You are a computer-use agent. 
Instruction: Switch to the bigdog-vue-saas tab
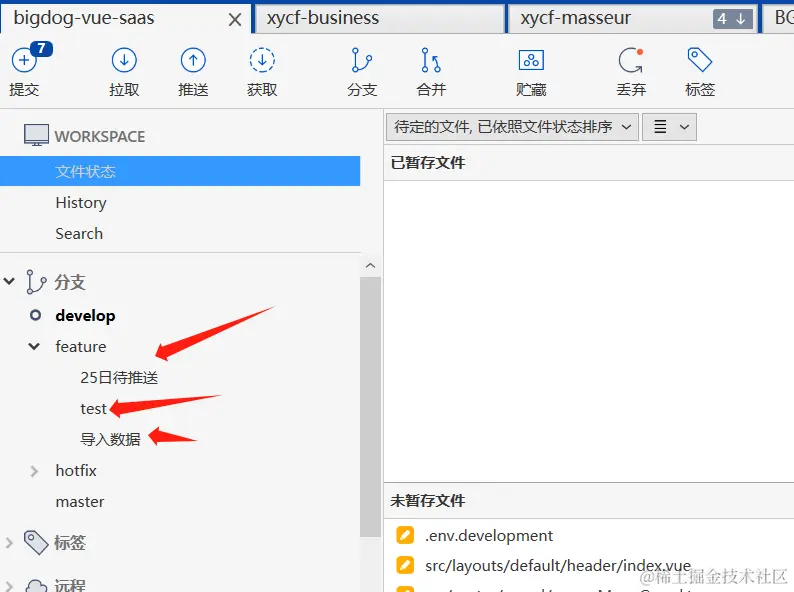pos(125,18)
